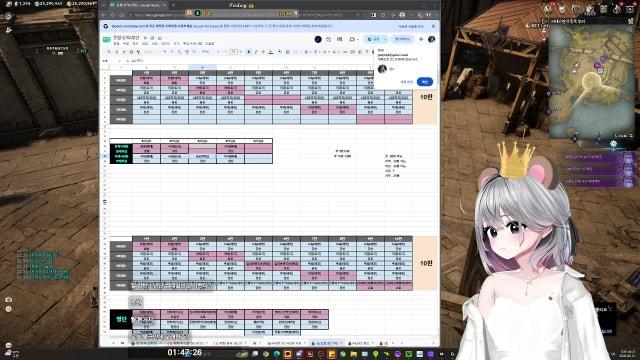Click the italic formatting icon
Viewport: 640px width, 360px height.
pos(256,52)
